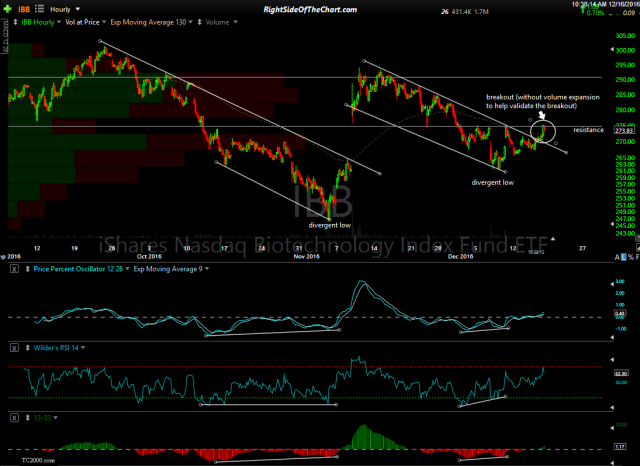Screen dimensions: 640x466
Task: Select the resistance annotation text
Action: (x=588, y=130)
